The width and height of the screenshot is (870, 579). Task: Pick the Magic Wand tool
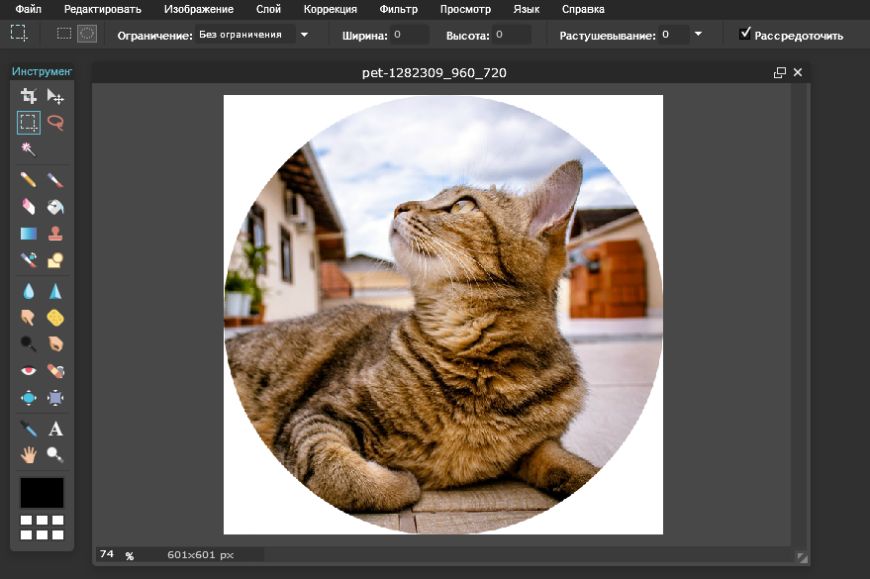(28, 149)
